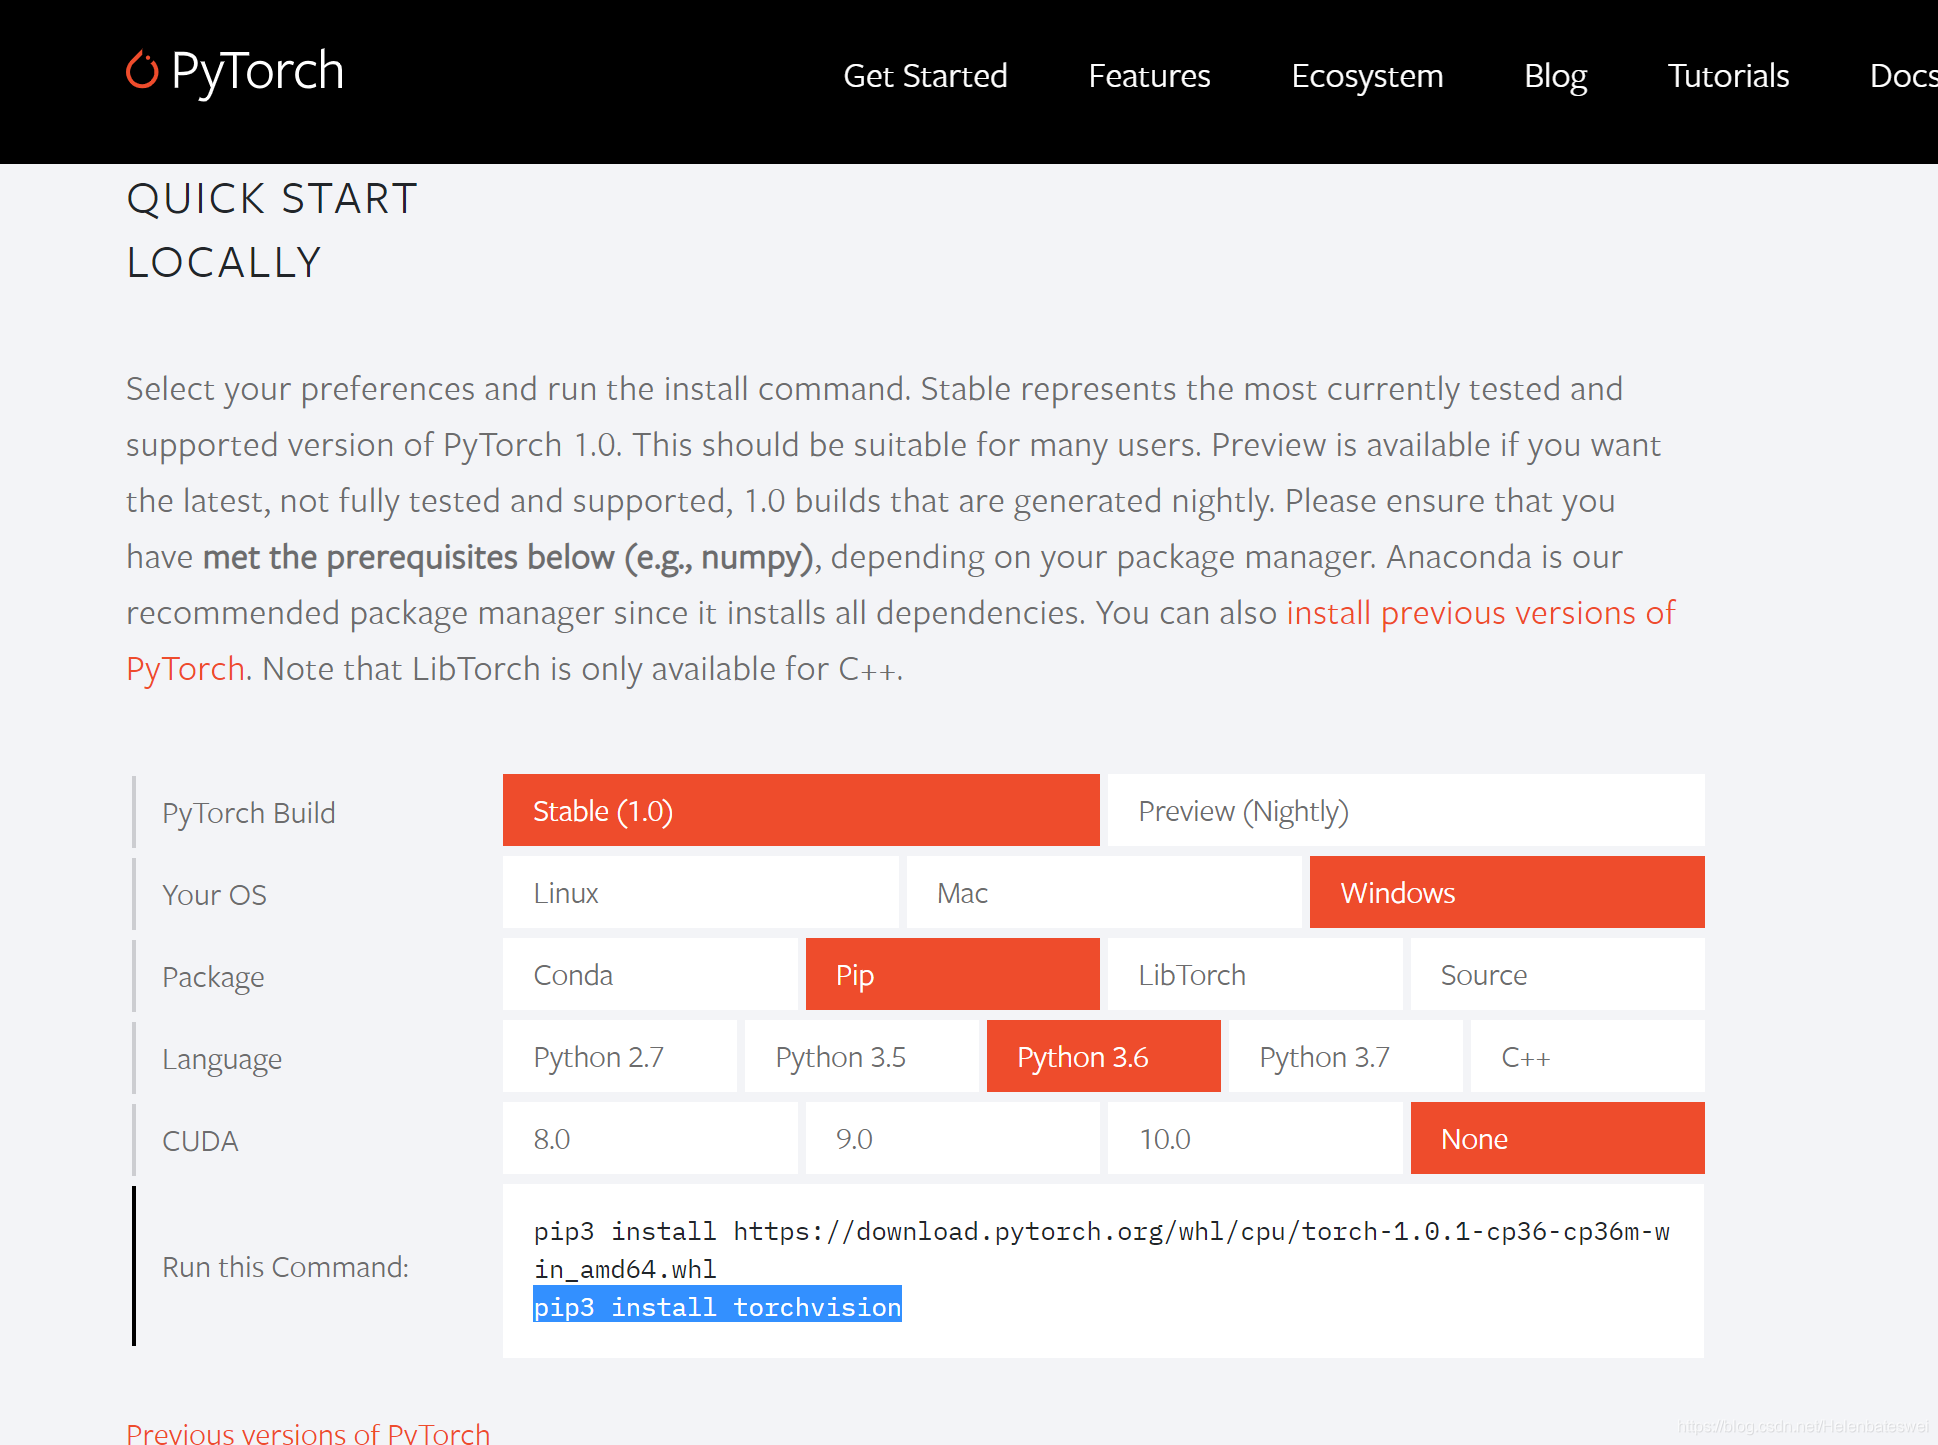The width and height of the screenshot is (1938, 1445).
Task: Choose Windows as your OS
Action: pyautogui.click(x=1507, y=892)
